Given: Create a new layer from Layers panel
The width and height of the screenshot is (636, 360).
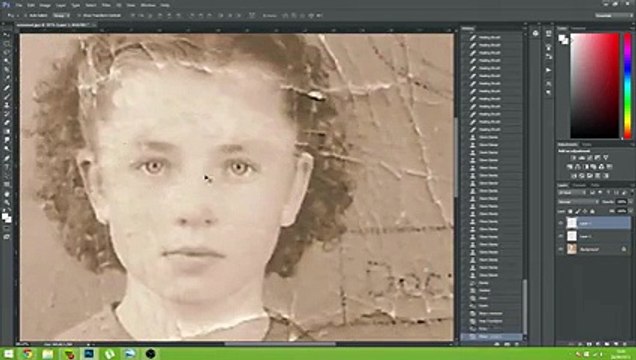Looking at the screenshot, I should [616, 344].
